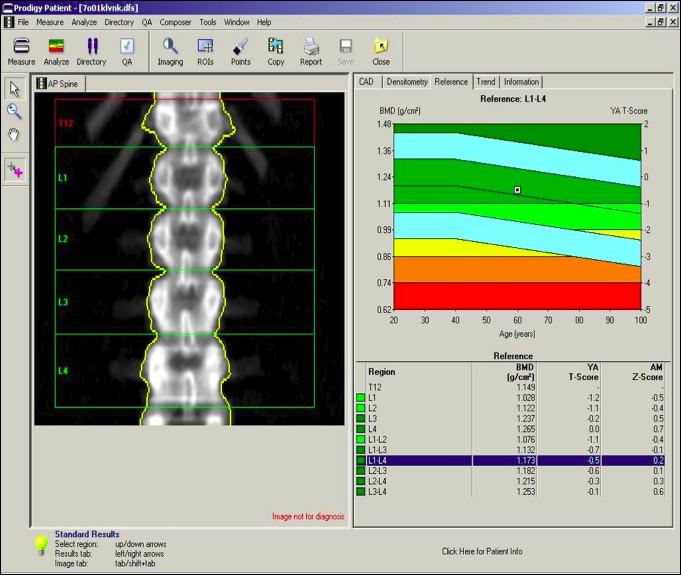Click the L1 T-Score value -1.2
This screenshot has height=575, width=681.
591,398
